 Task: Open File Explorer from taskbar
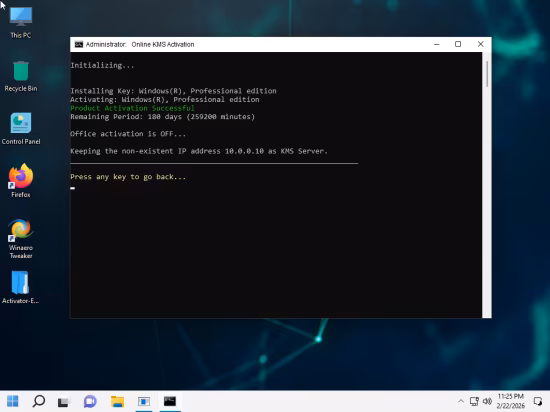tap(117, 401)
